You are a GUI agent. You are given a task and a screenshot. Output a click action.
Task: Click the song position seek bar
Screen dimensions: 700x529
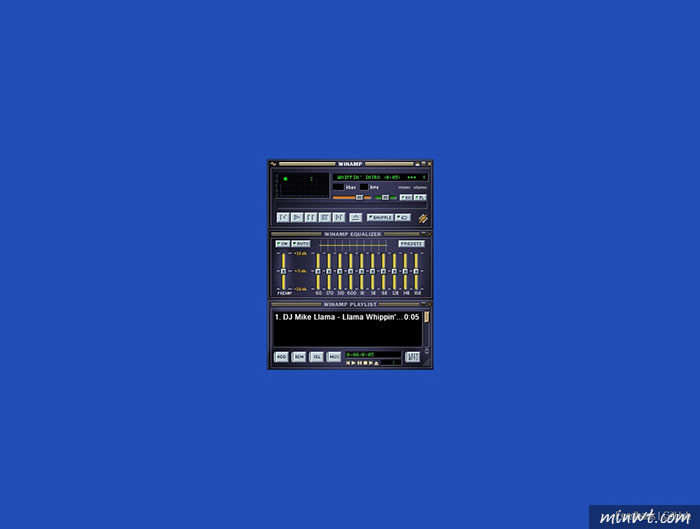point(352,205)
